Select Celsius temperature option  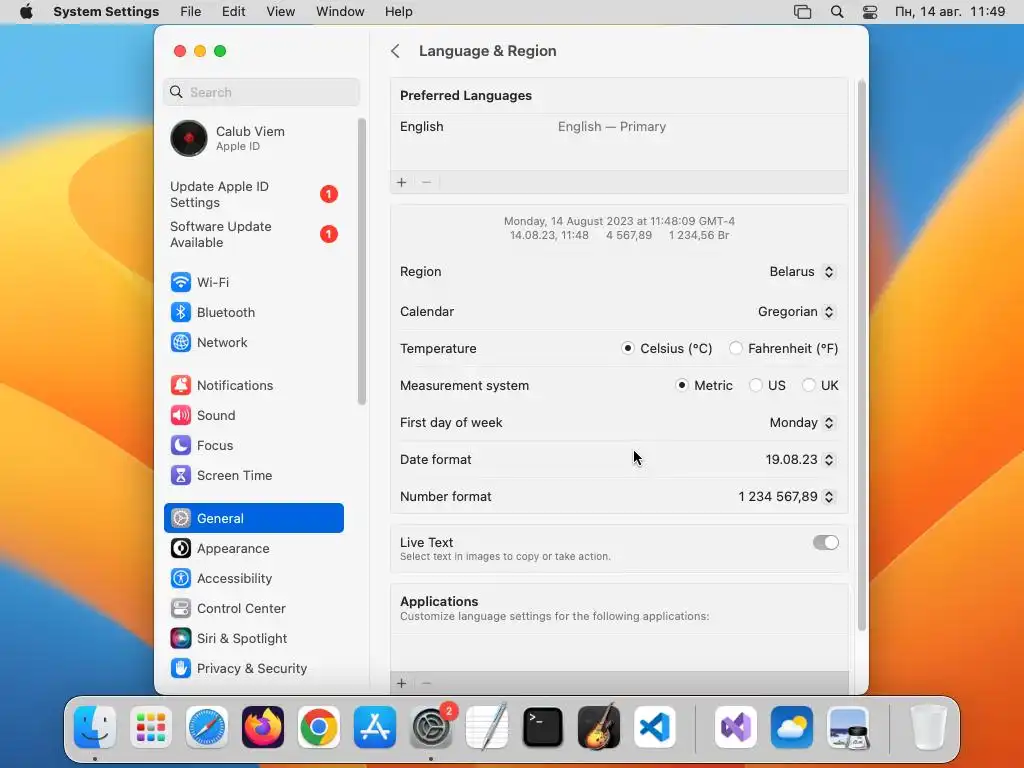[x=628, y=348]
